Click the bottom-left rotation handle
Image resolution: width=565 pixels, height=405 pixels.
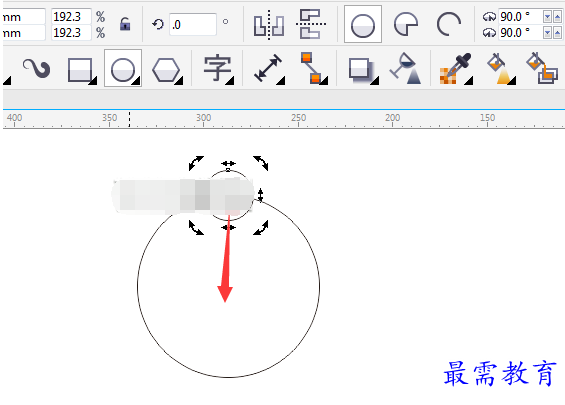[x=196, y=228]
